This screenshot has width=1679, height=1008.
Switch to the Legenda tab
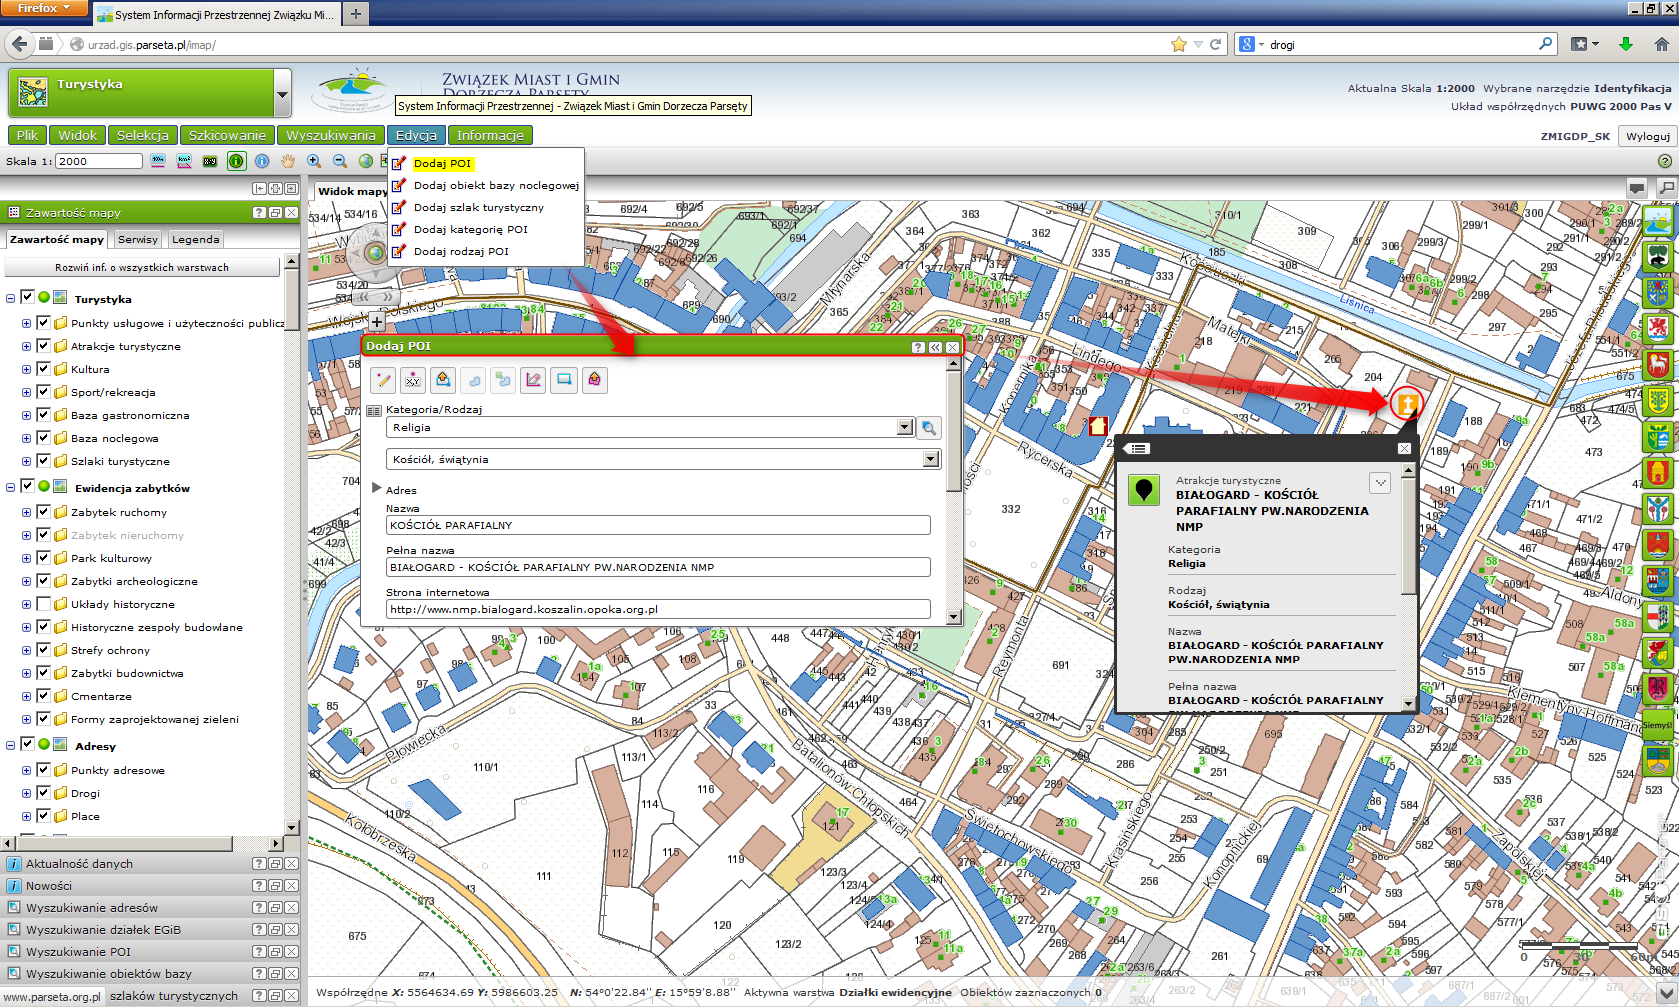195,240
